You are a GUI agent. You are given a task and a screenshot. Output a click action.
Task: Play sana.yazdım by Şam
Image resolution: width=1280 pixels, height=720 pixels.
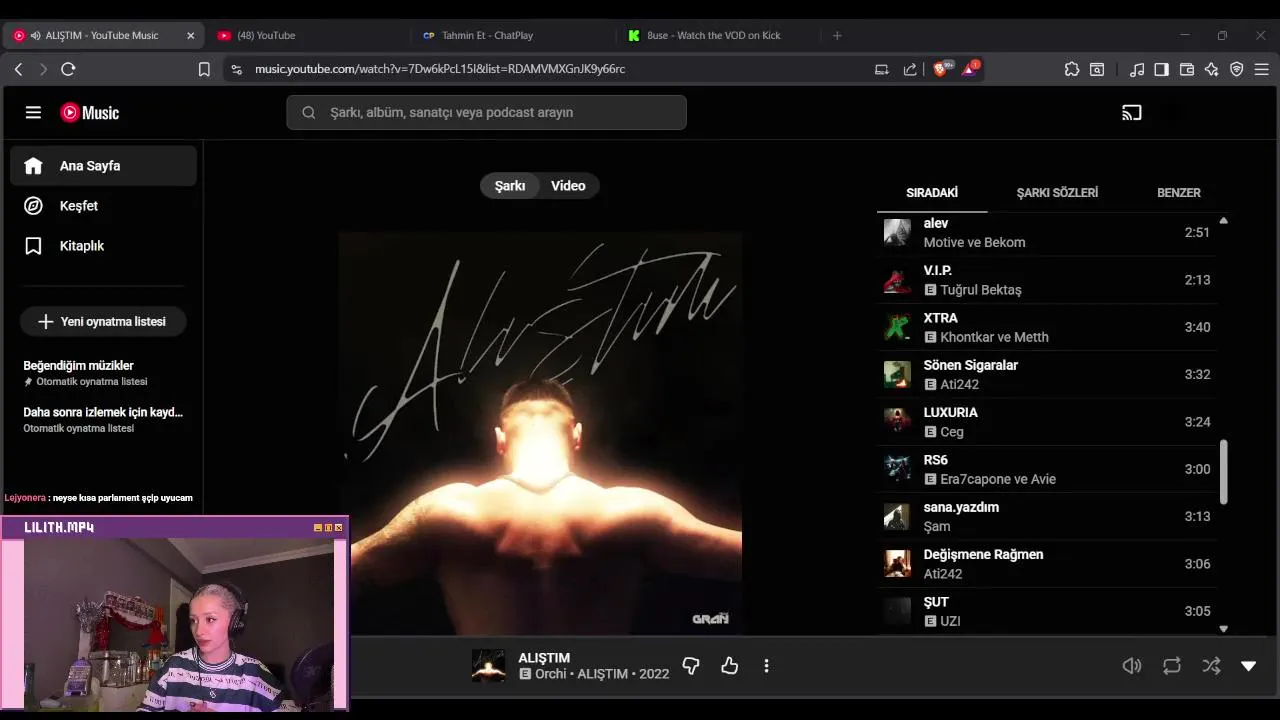tap(1047, 516)
